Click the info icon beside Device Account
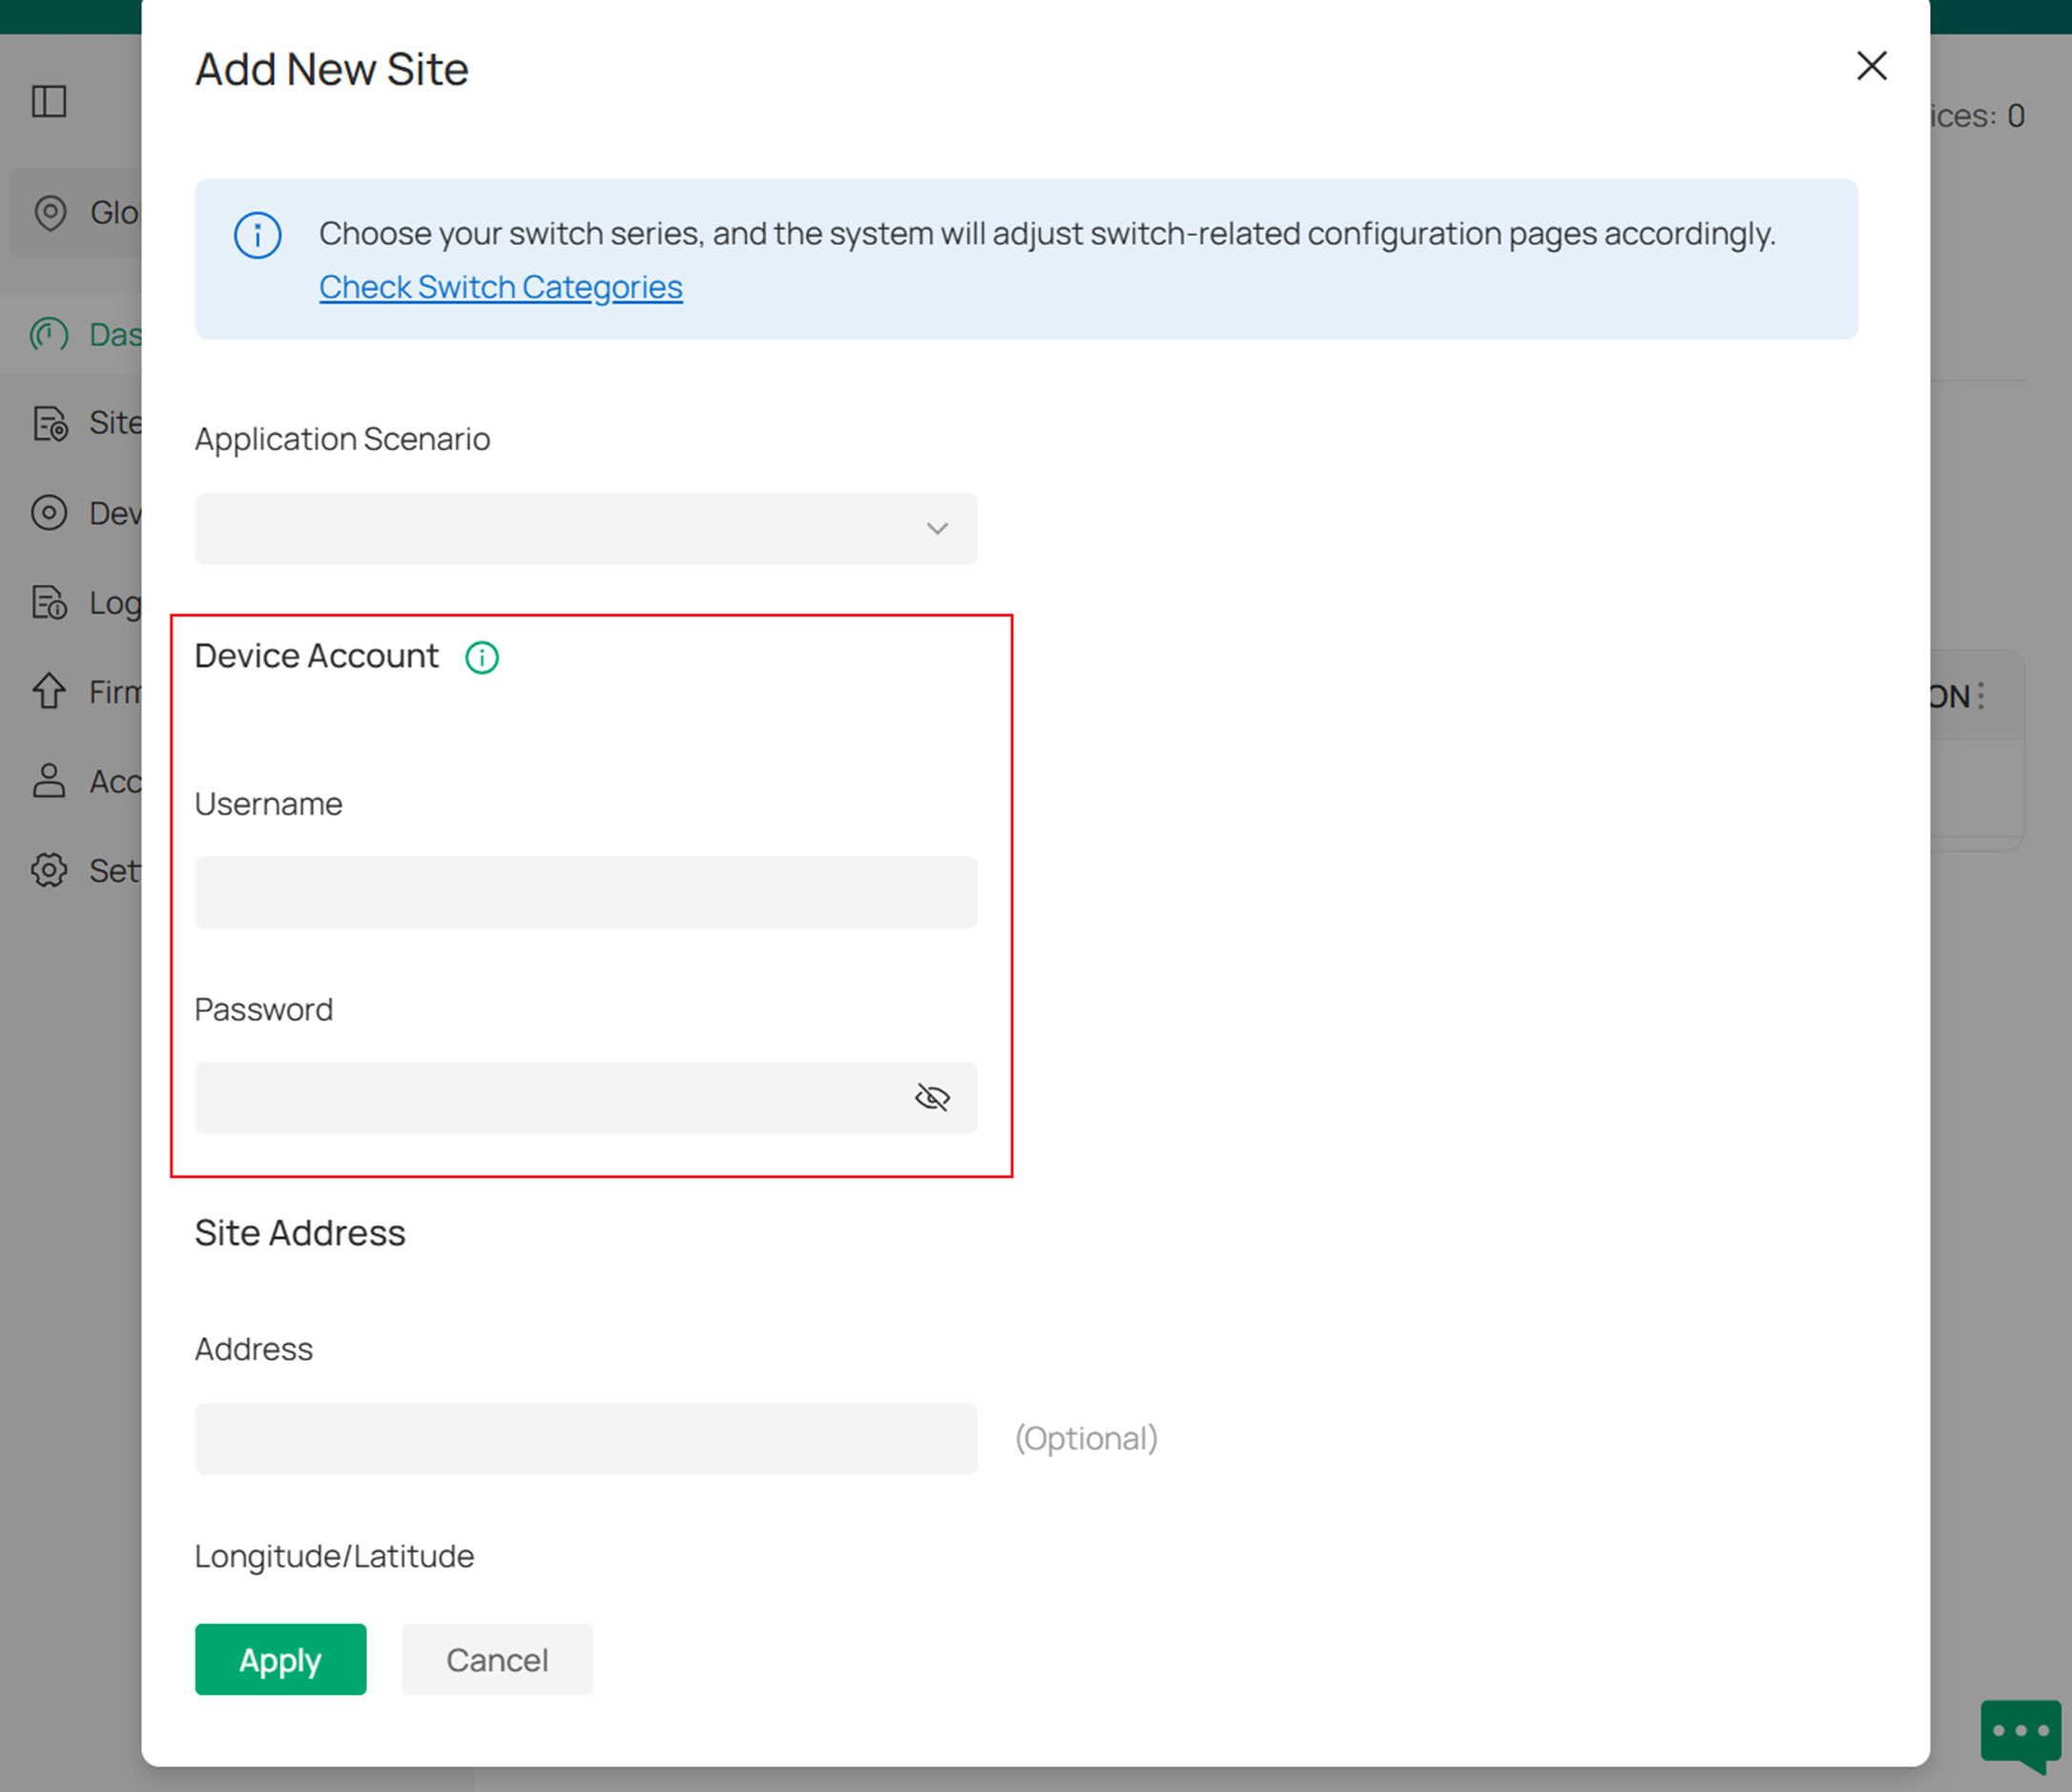This screenshot has height=1792, width=2072. (482, 657)
